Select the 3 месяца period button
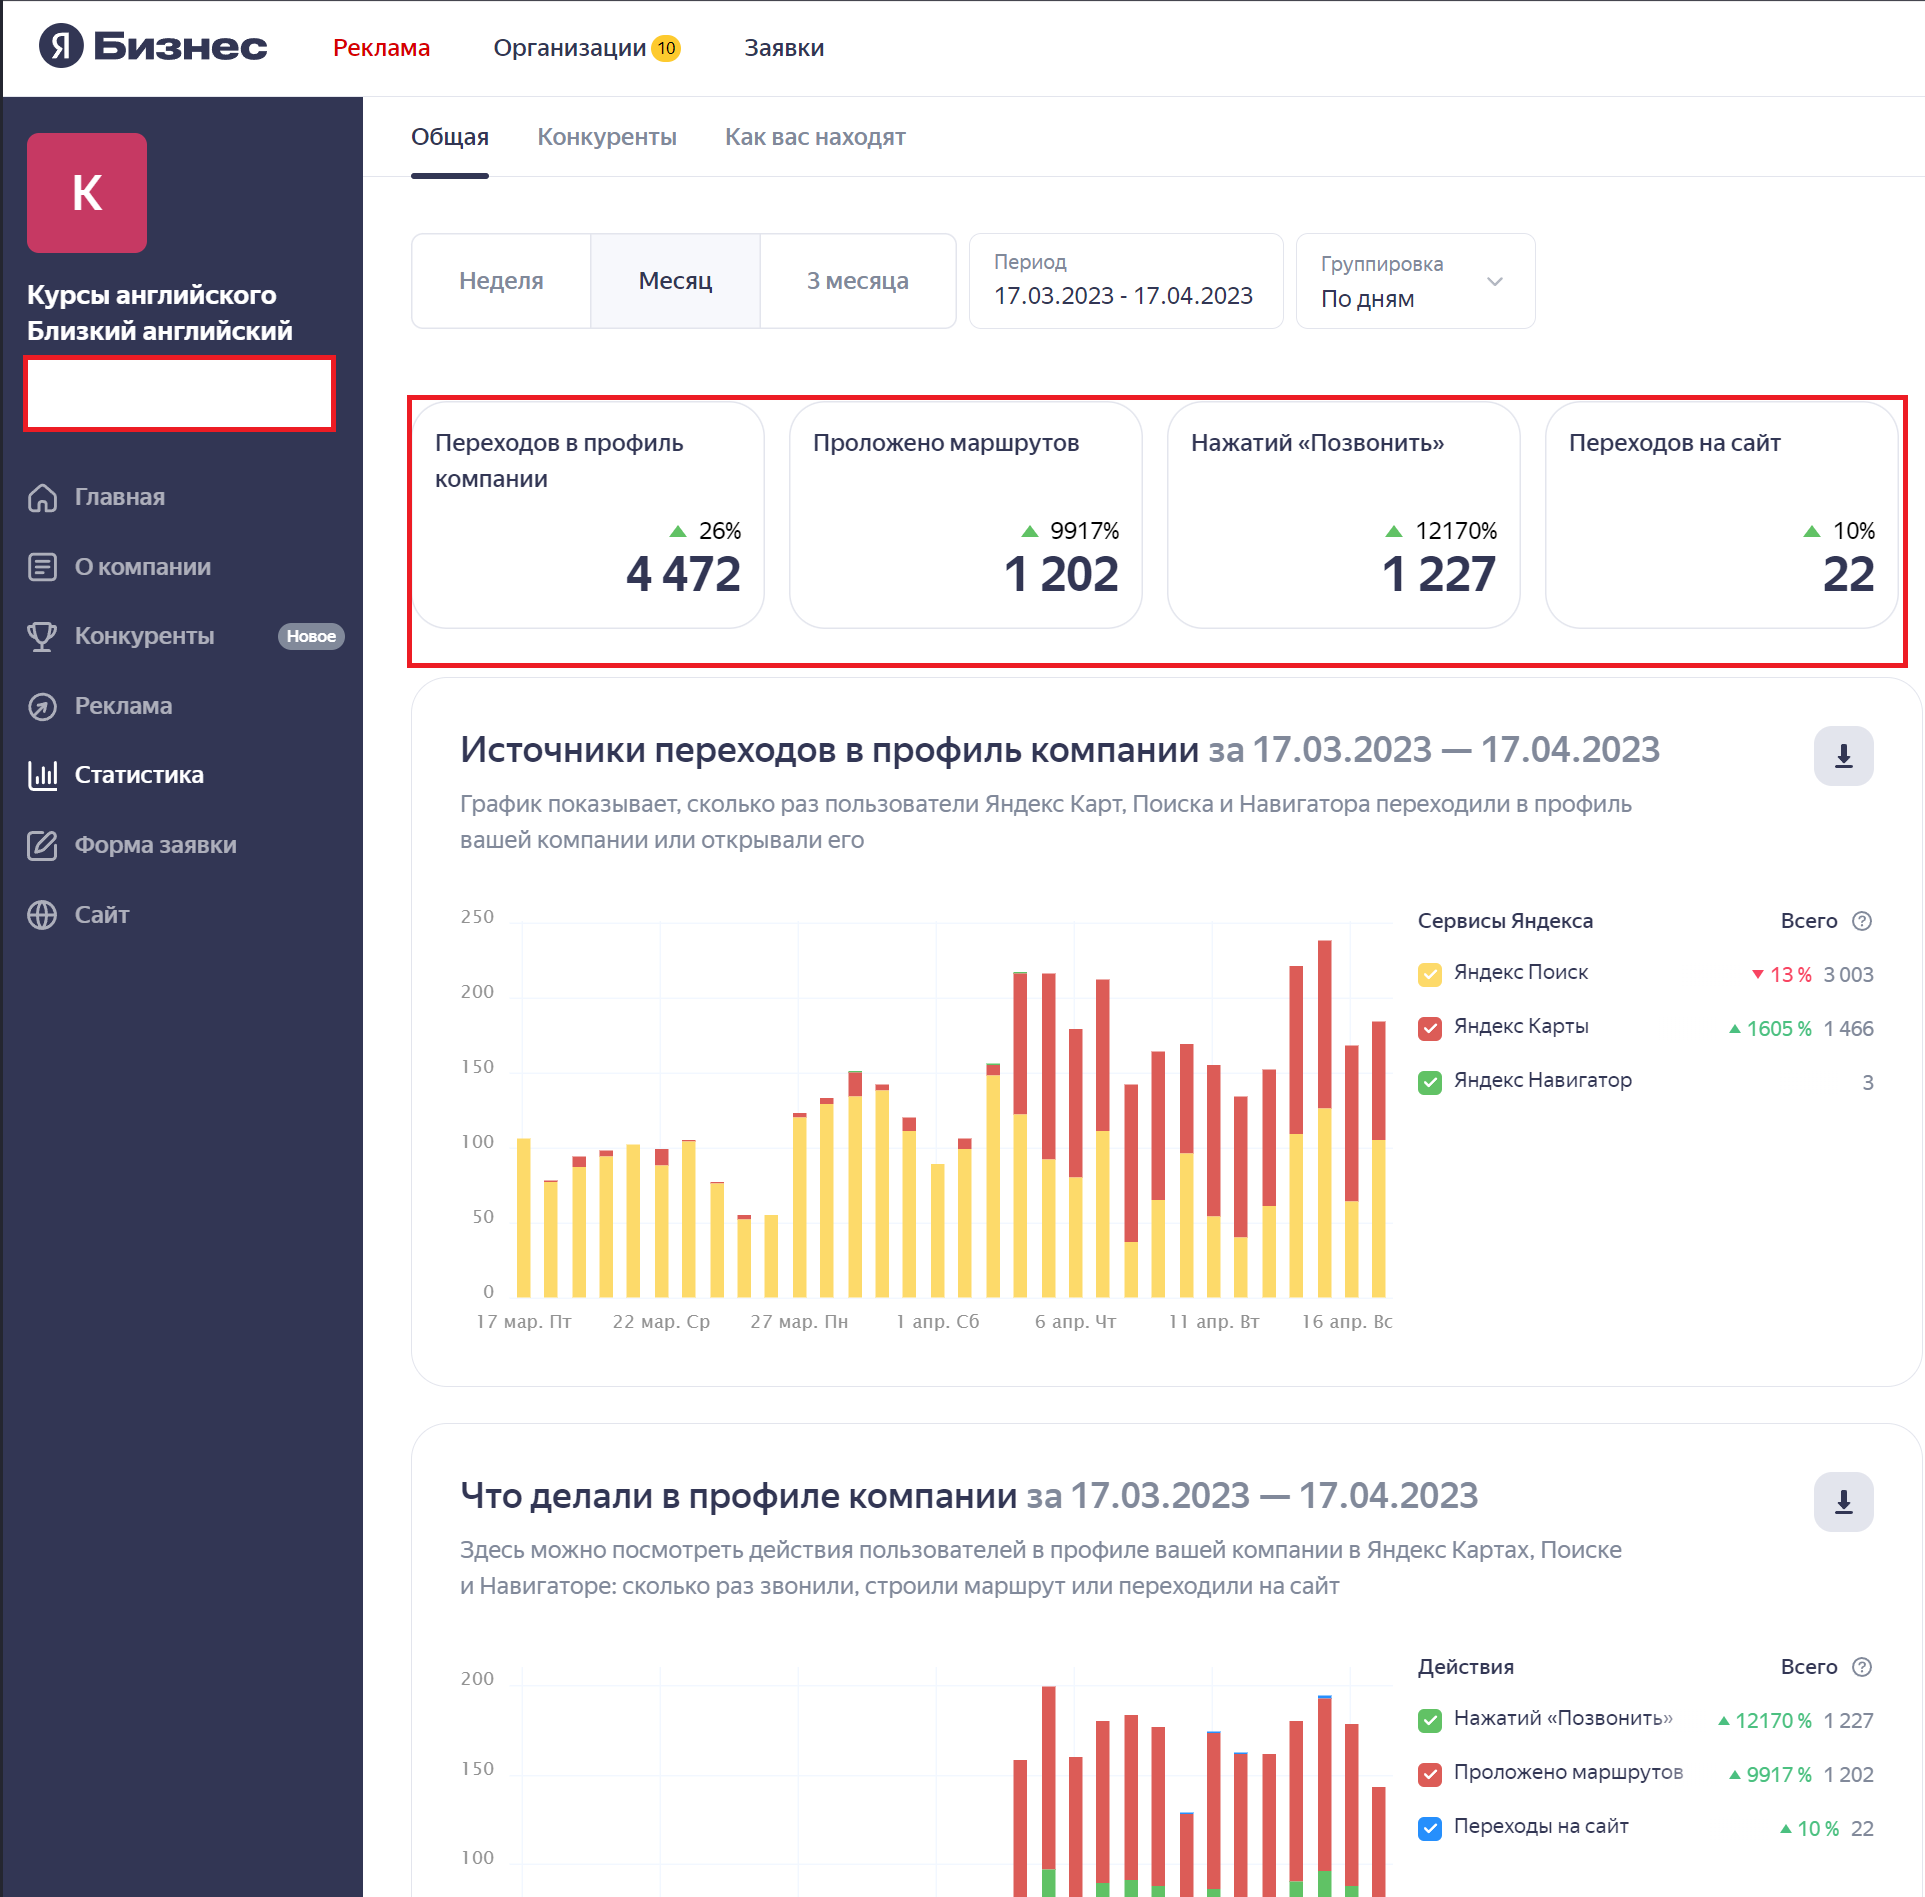The image size is (1925, 1897). tap(857, 281)
